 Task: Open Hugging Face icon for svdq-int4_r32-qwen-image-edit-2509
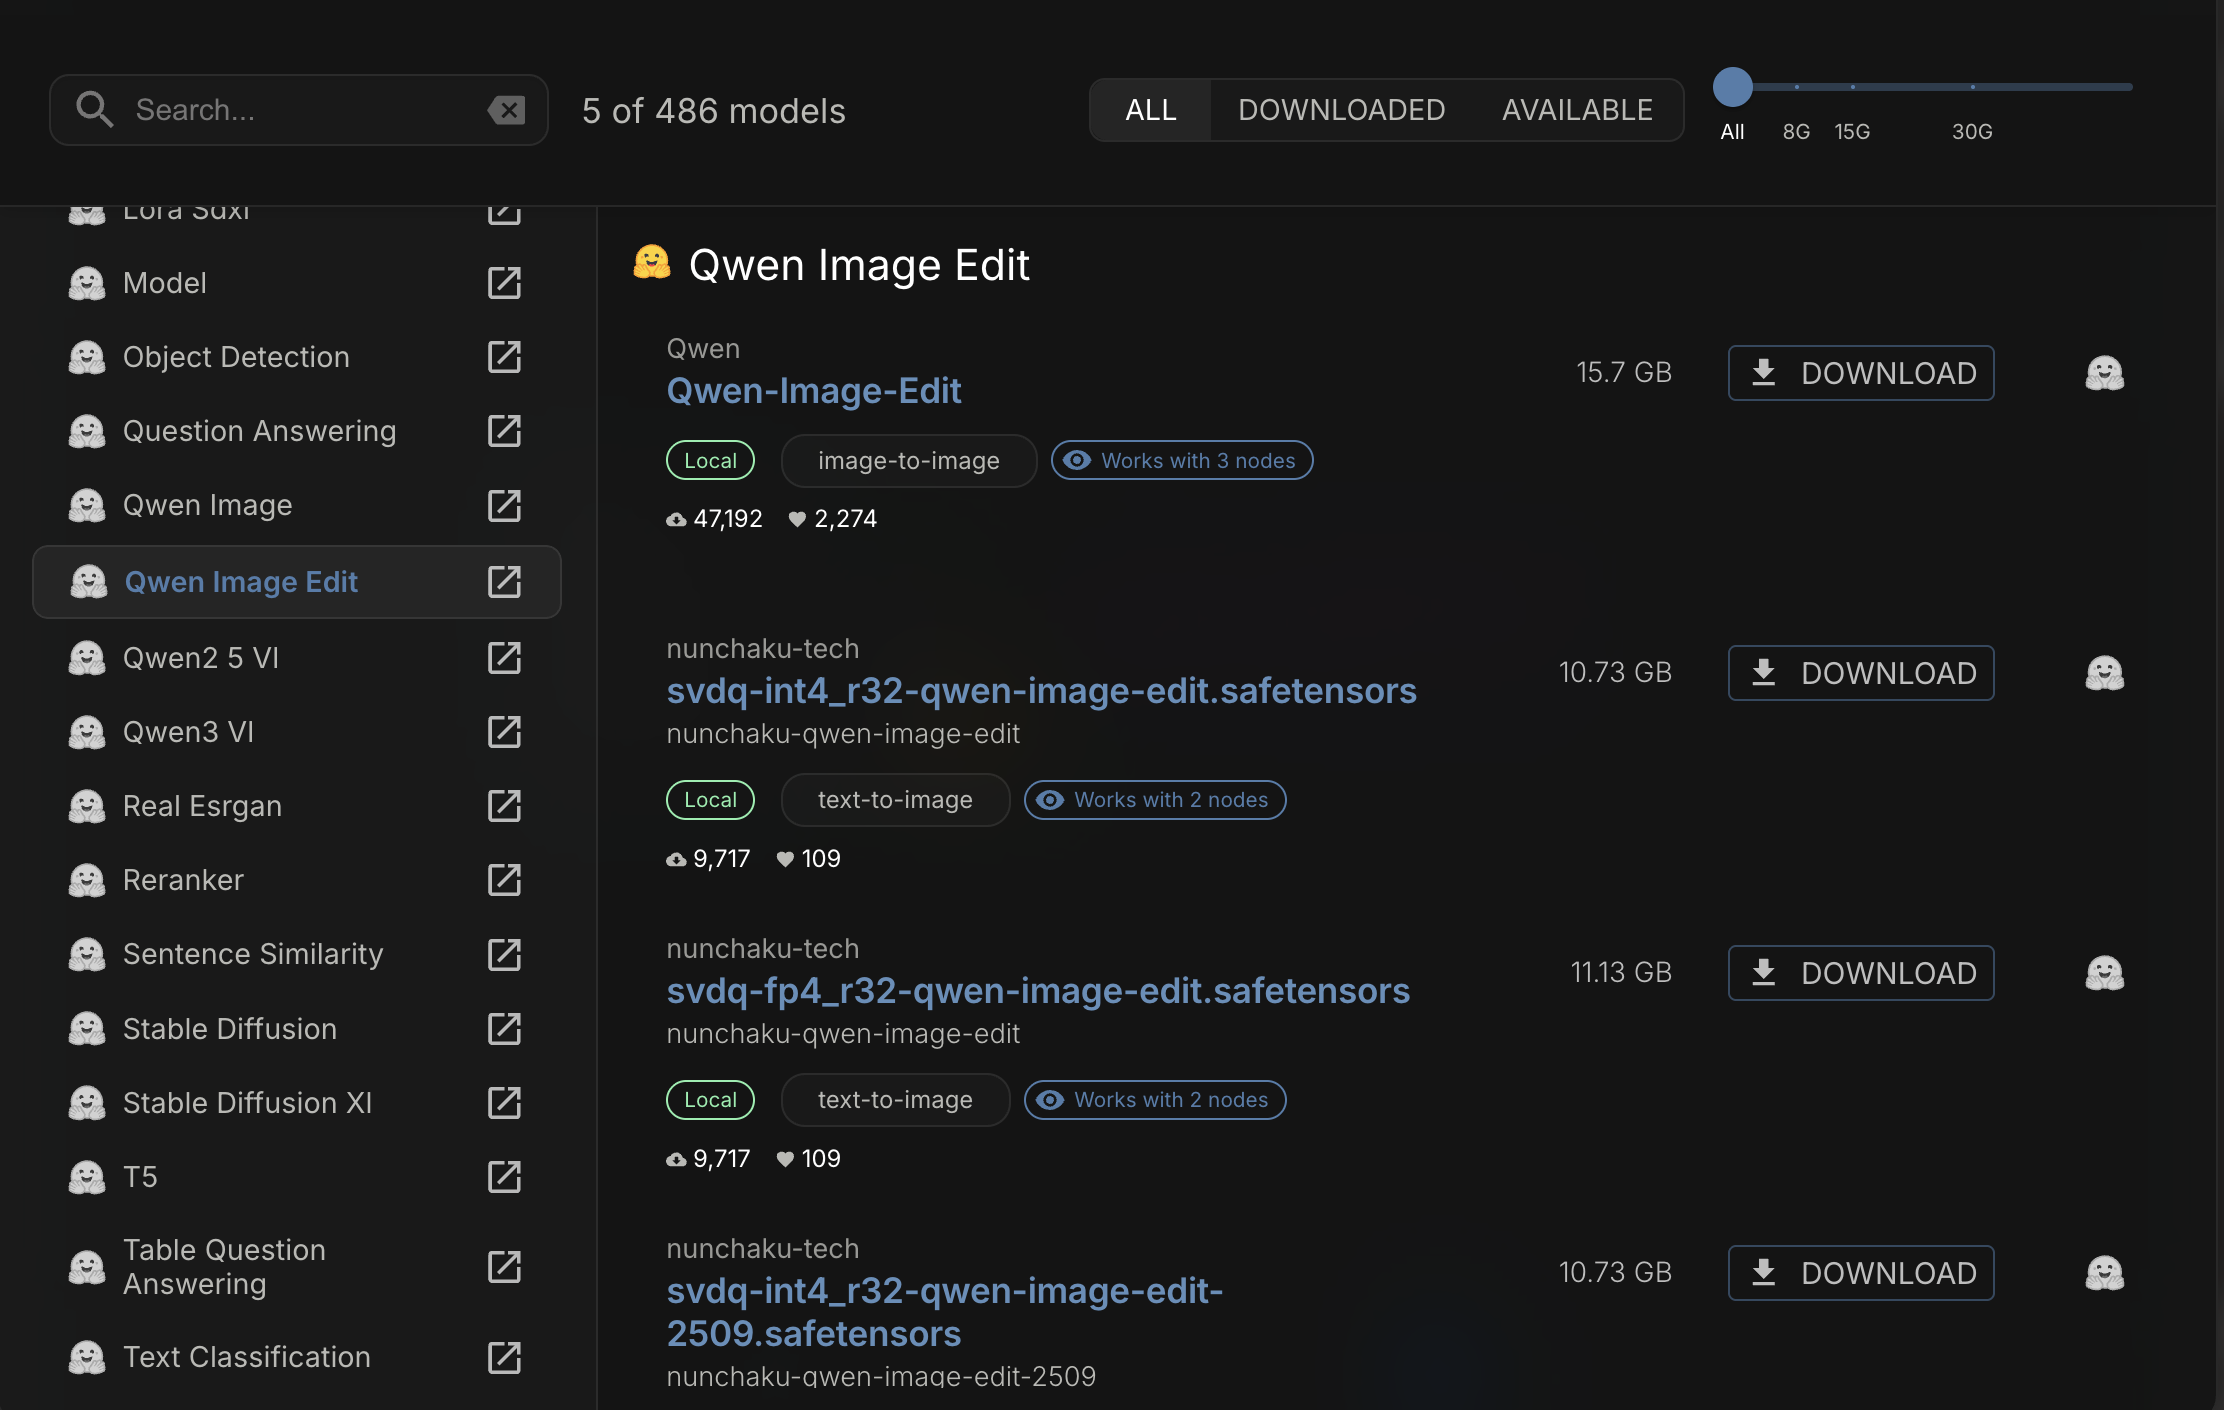tap(2104, 1273)
